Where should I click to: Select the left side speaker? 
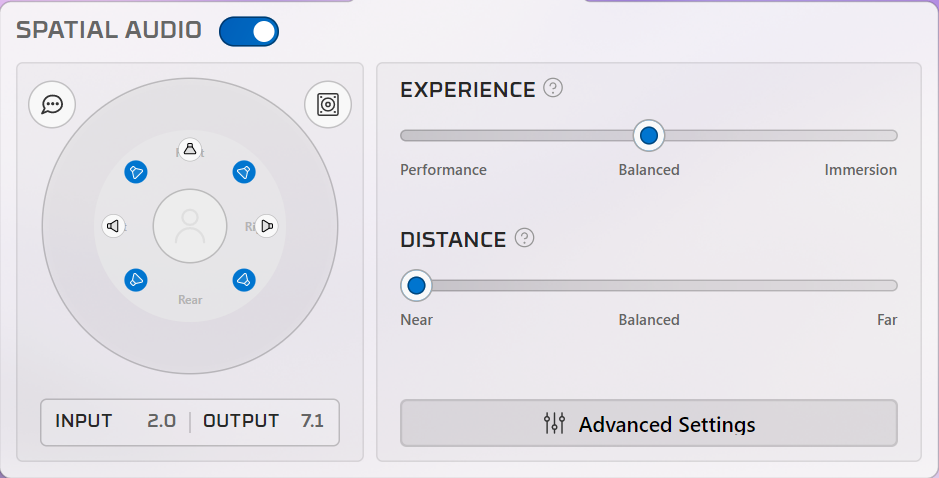point(113,226)
